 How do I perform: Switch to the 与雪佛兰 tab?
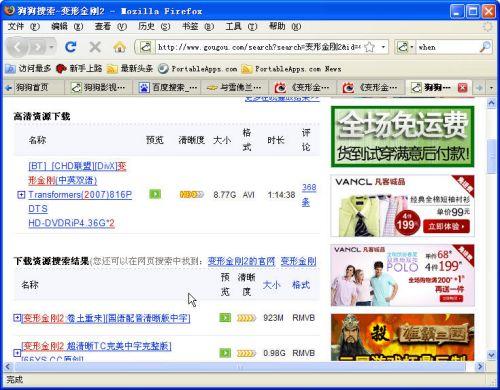(235, 88)
